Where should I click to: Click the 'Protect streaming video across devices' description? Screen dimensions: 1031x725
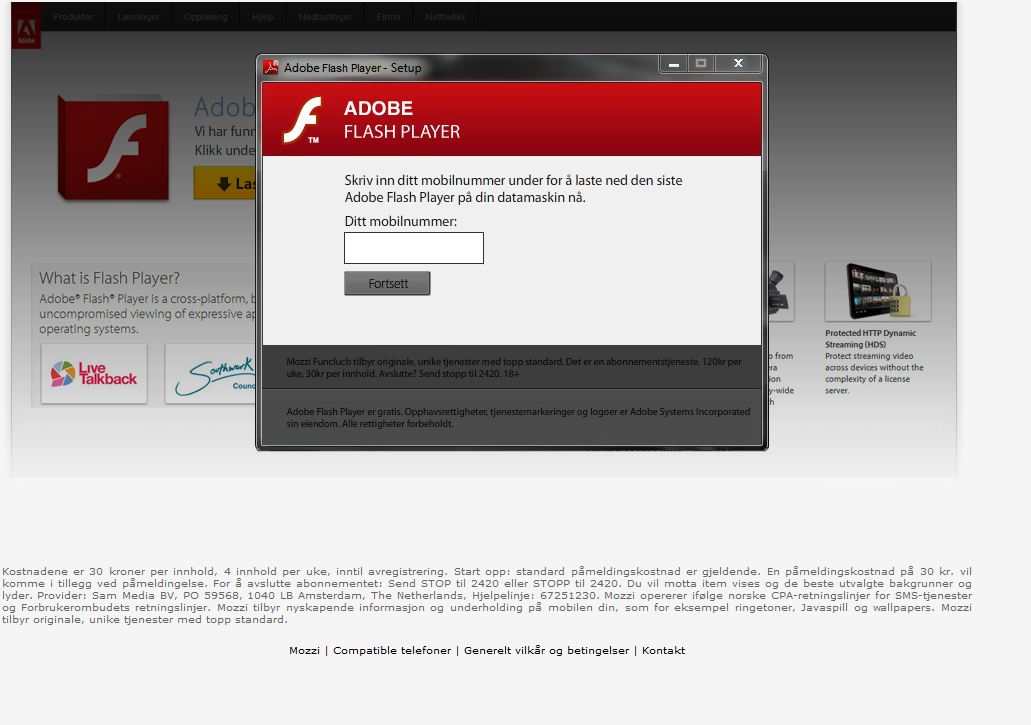click(875, 373)
